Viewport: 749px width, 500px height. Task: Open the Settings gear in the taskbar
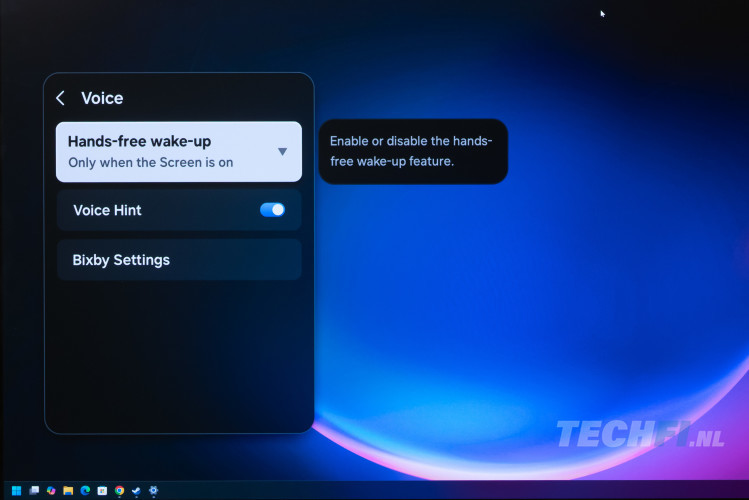click(x=153, y=490)
